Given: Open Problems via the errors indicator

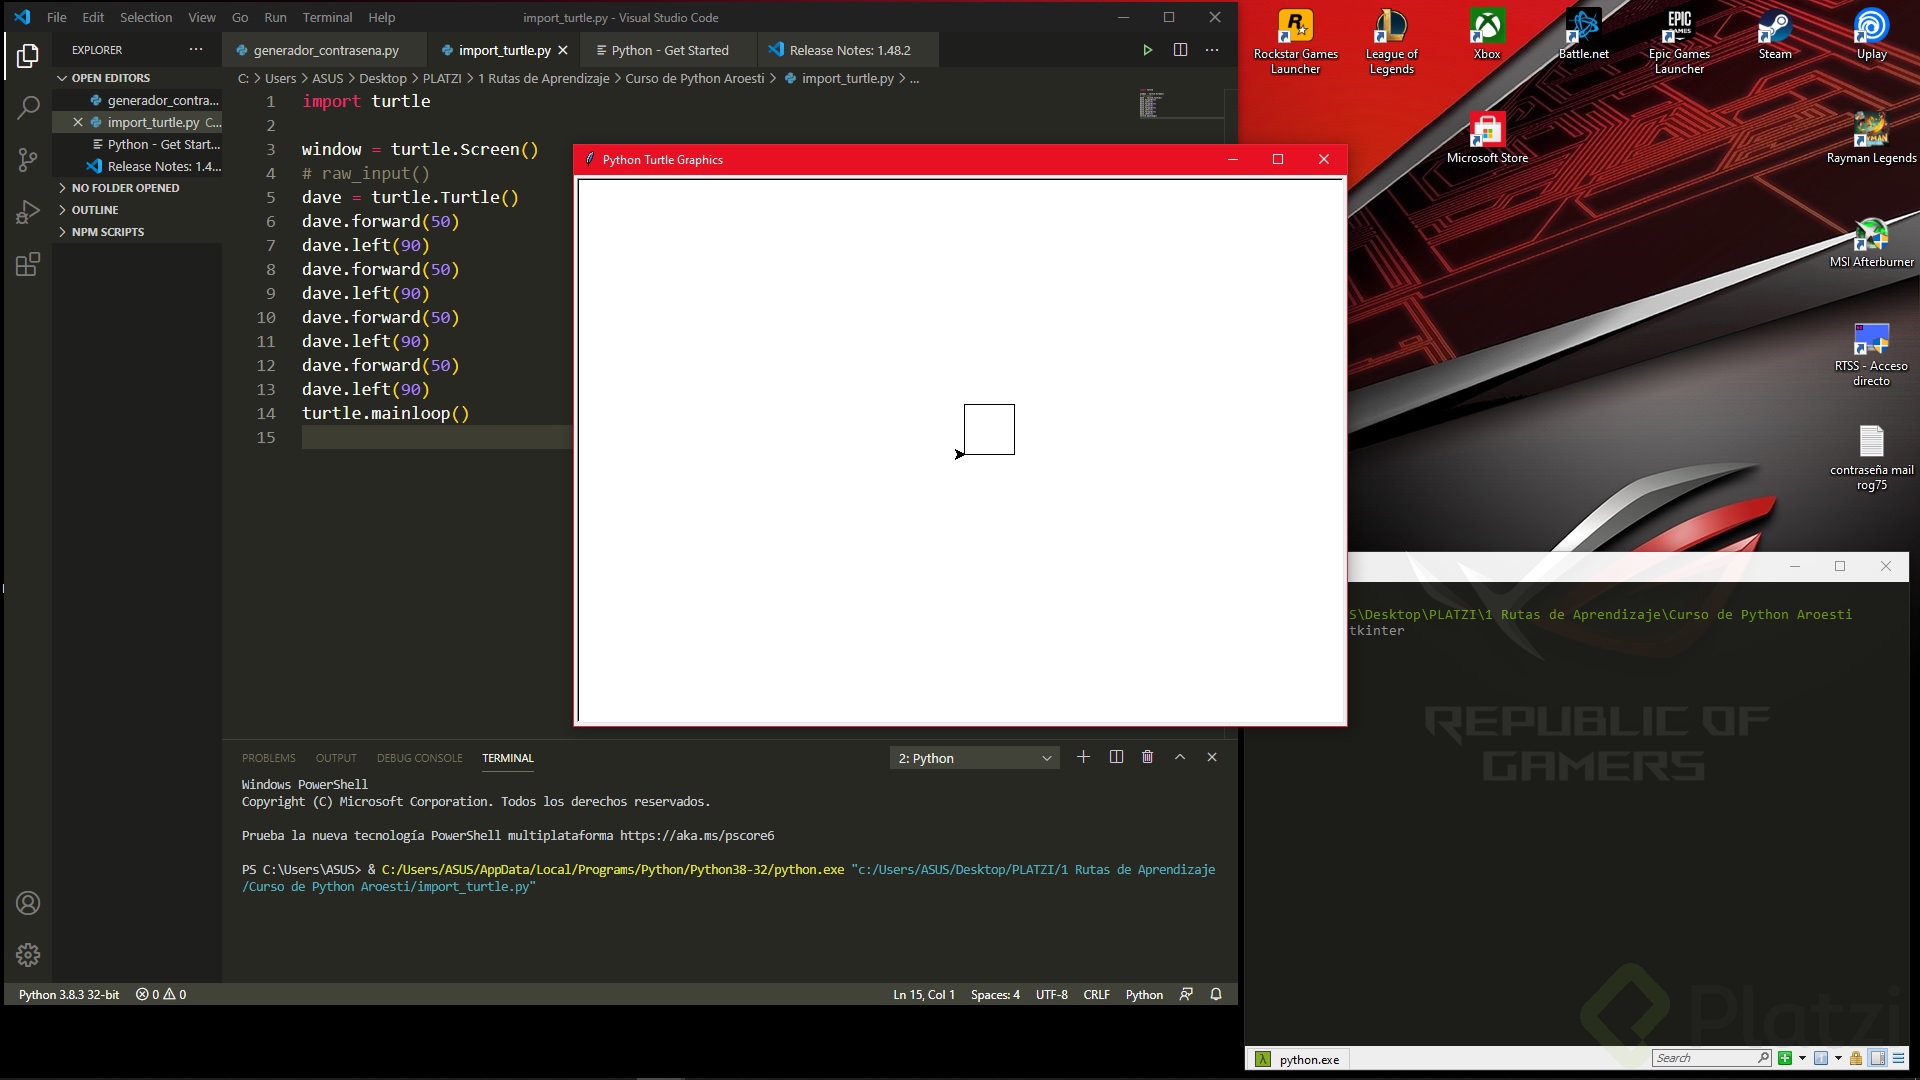Looking at the screenshot, I should (160, 994).
